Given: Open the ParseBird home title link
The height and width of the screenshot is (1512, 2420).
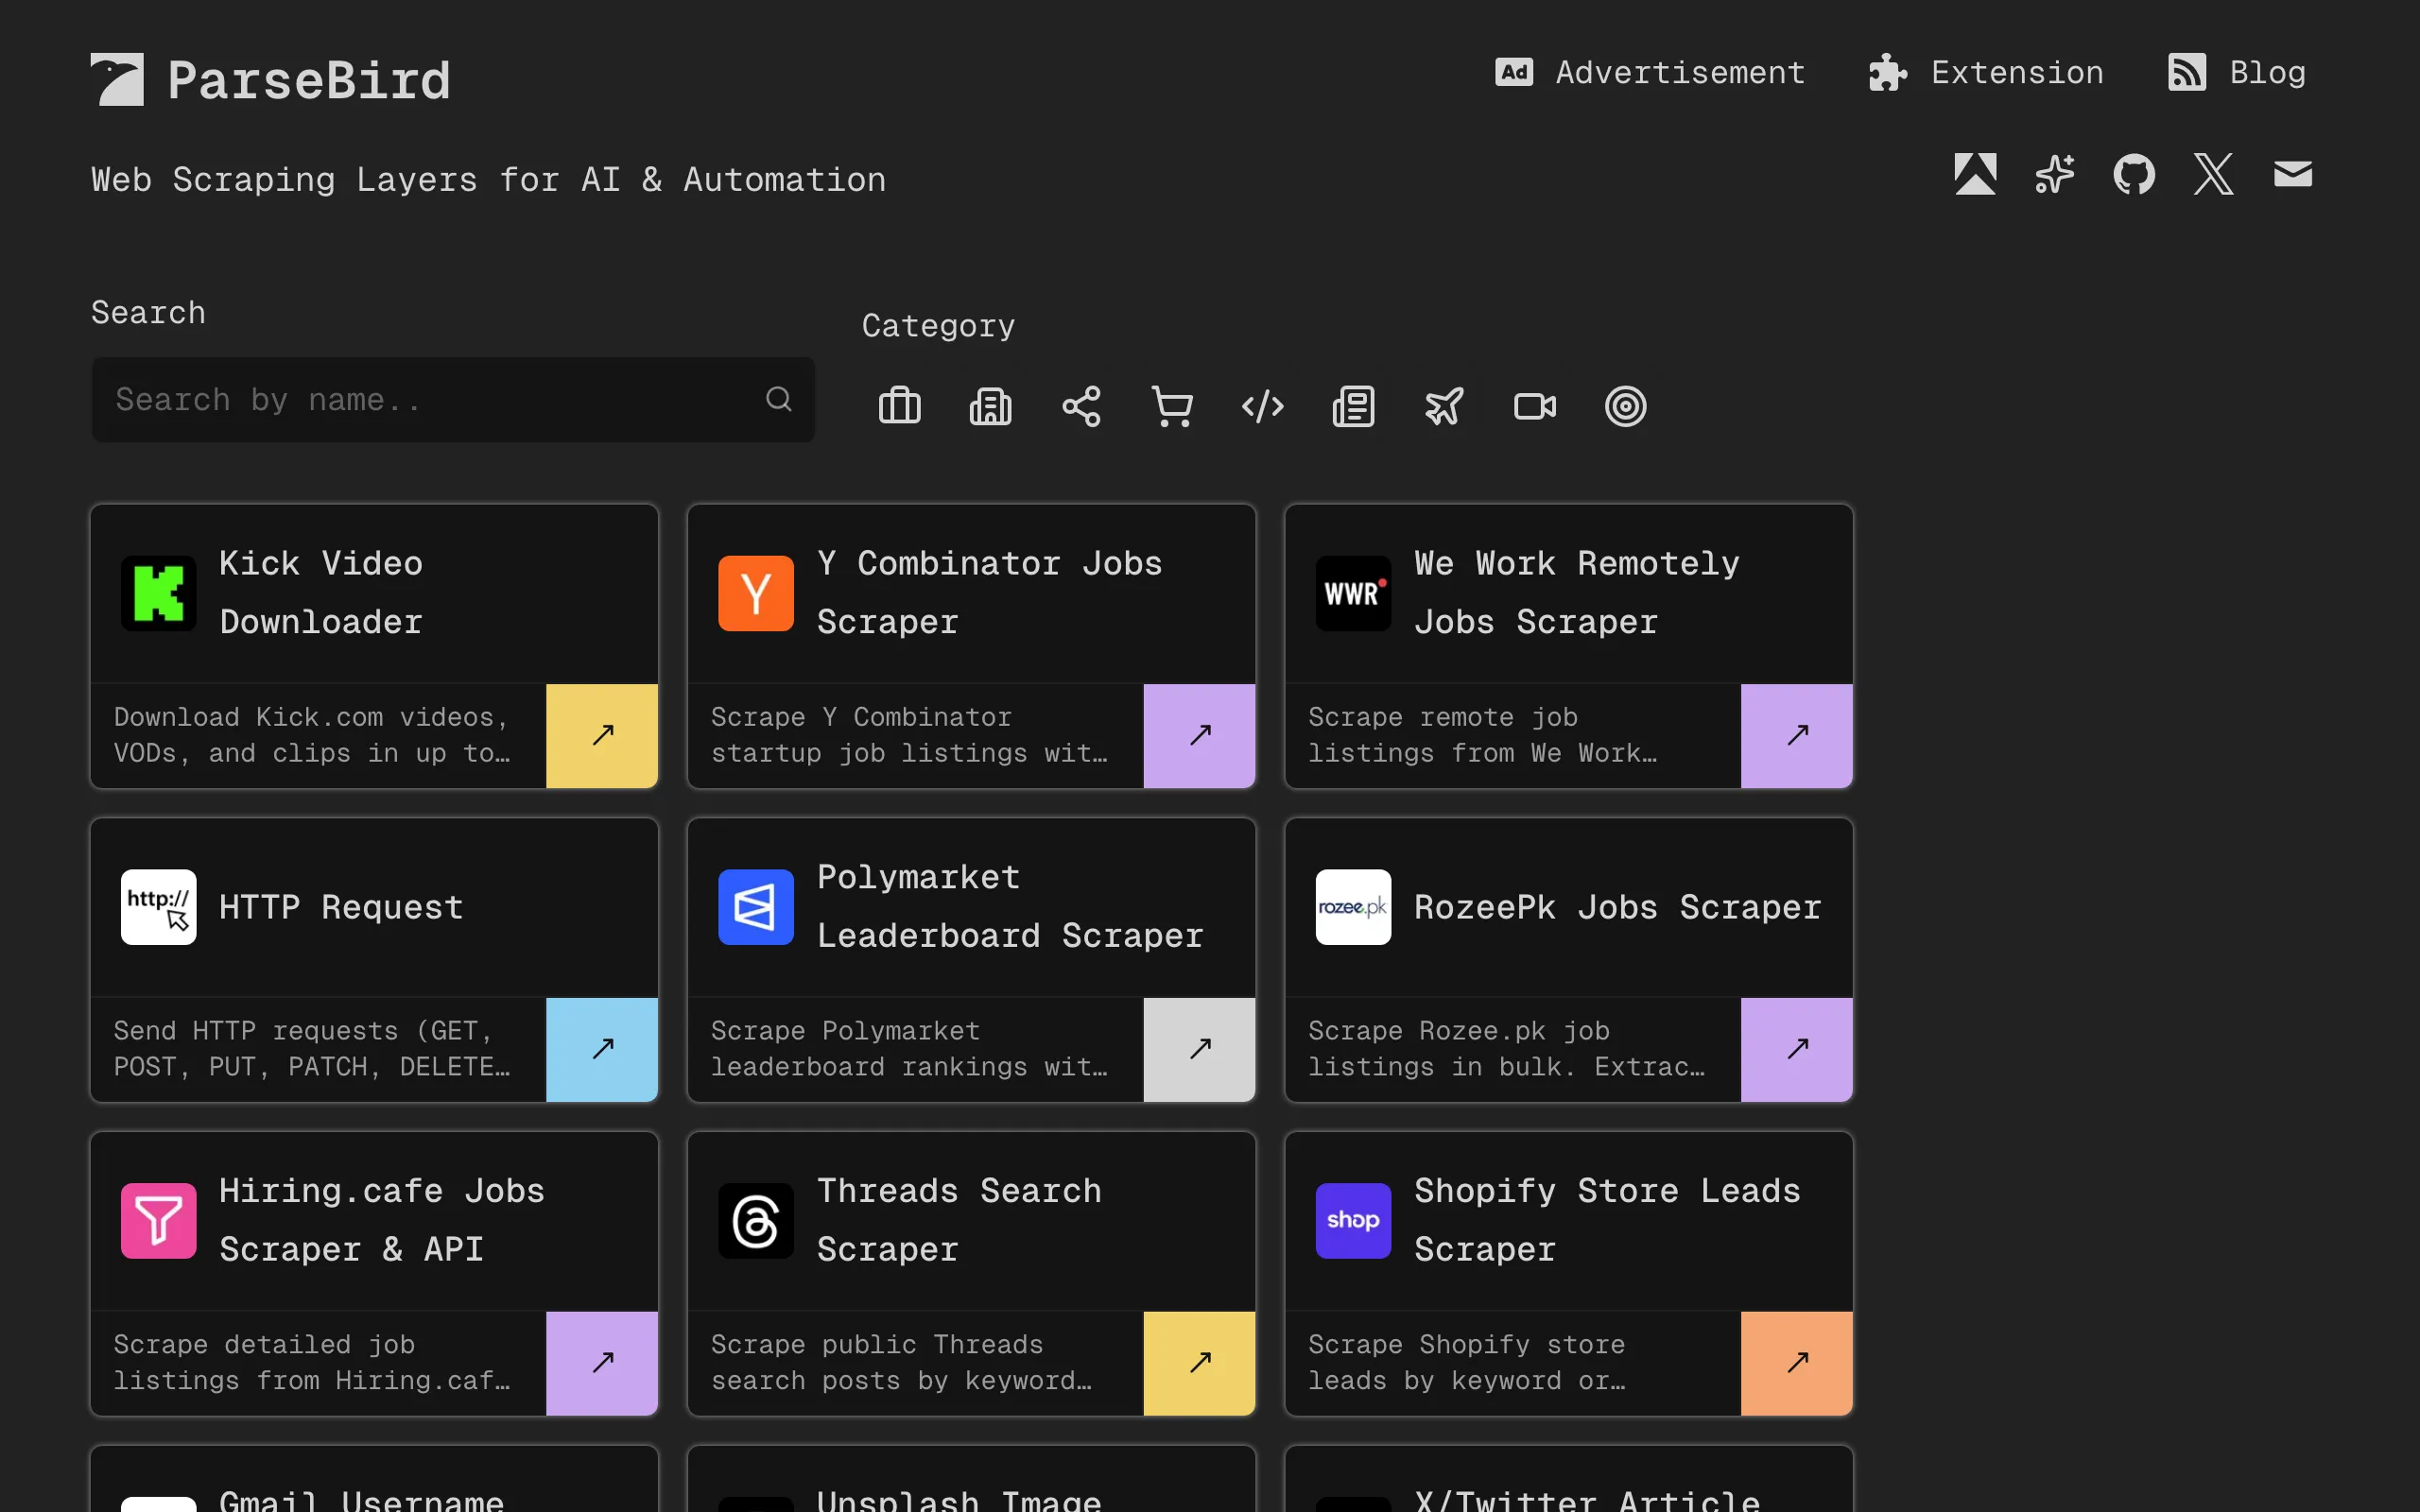Looking at the screenshot, I should (x=309, y=80).
